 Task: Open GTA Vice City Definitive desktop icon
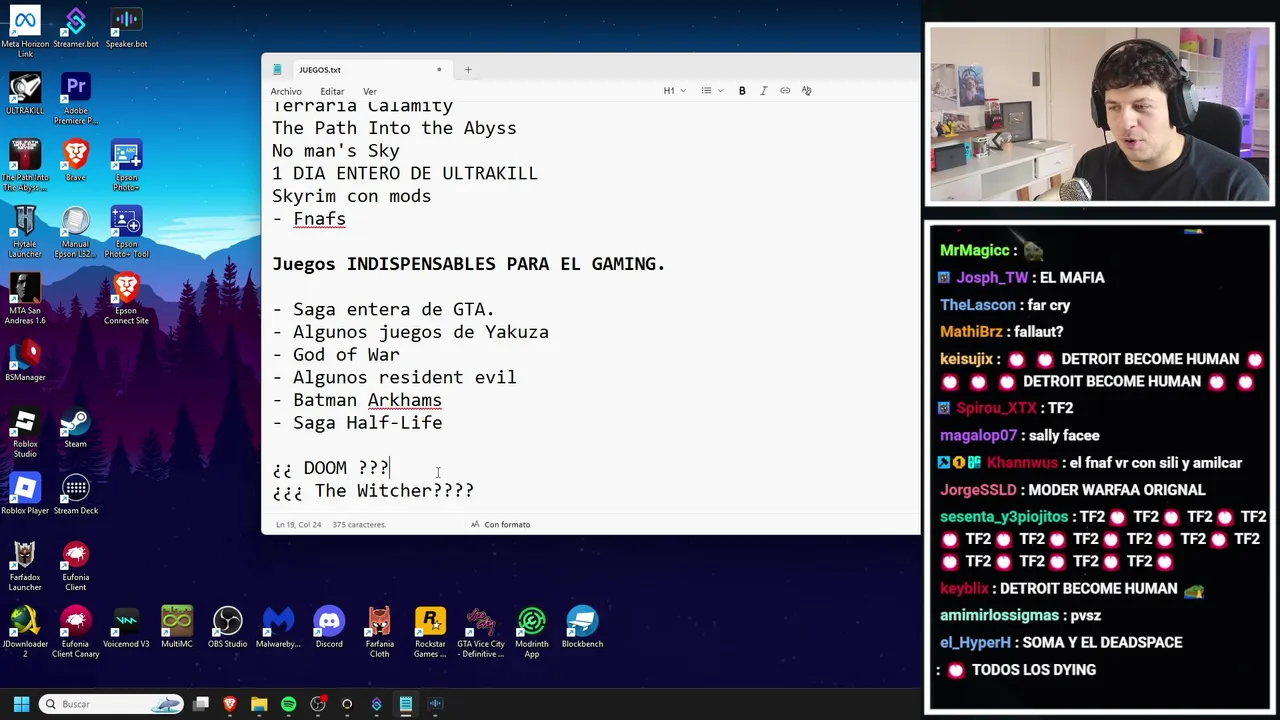point(481,632)
